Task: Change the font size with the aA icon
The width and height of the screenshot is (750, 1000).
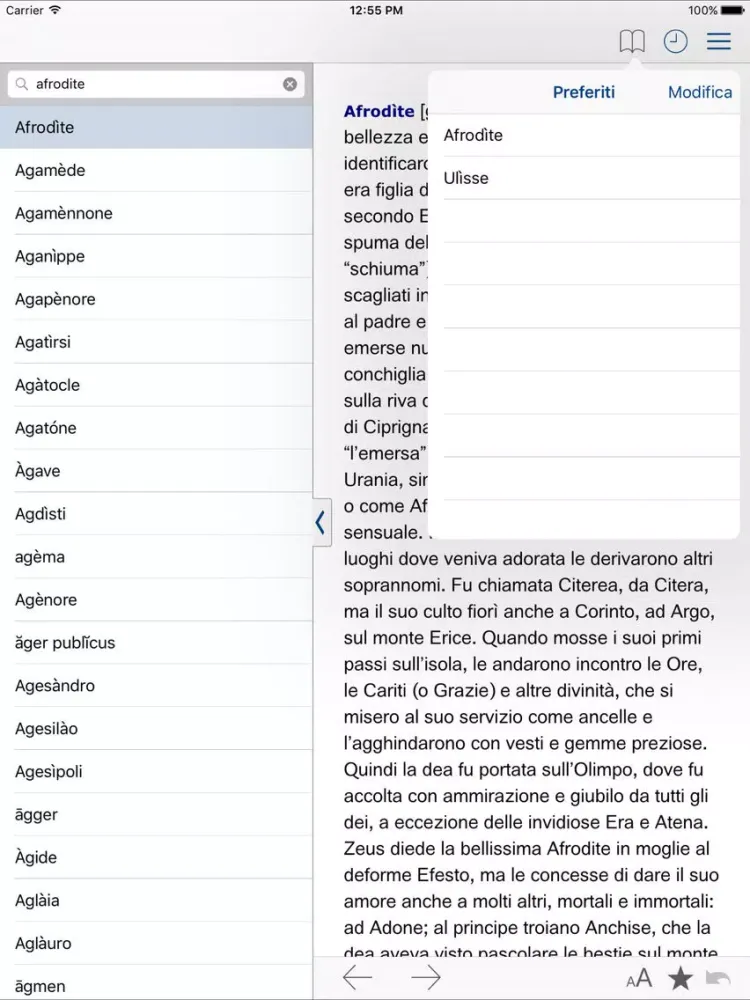Action: coord(639,979)
